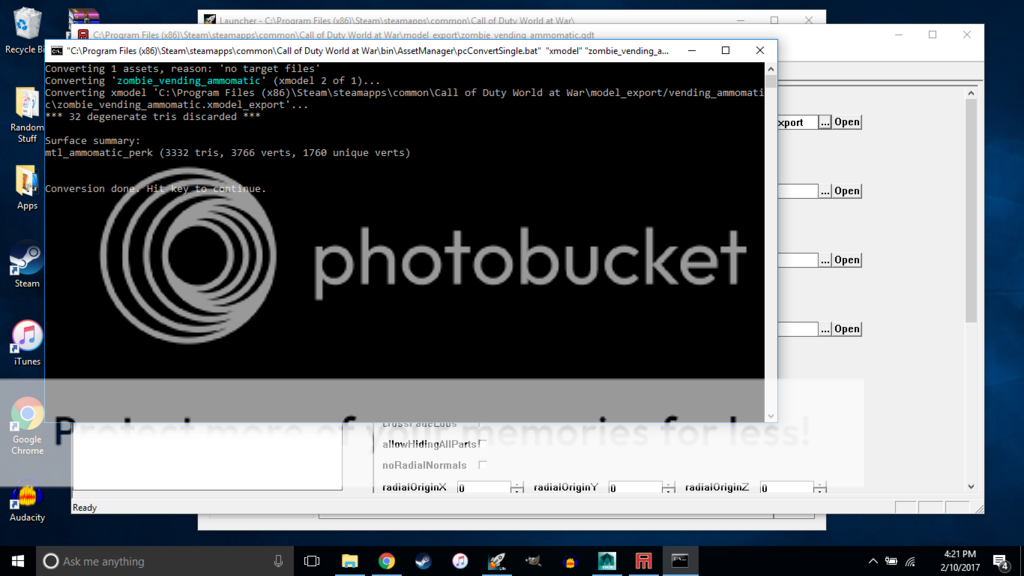Open Task View from the taskbar
The image size is (1024, 576).
(x=312, y=561)
